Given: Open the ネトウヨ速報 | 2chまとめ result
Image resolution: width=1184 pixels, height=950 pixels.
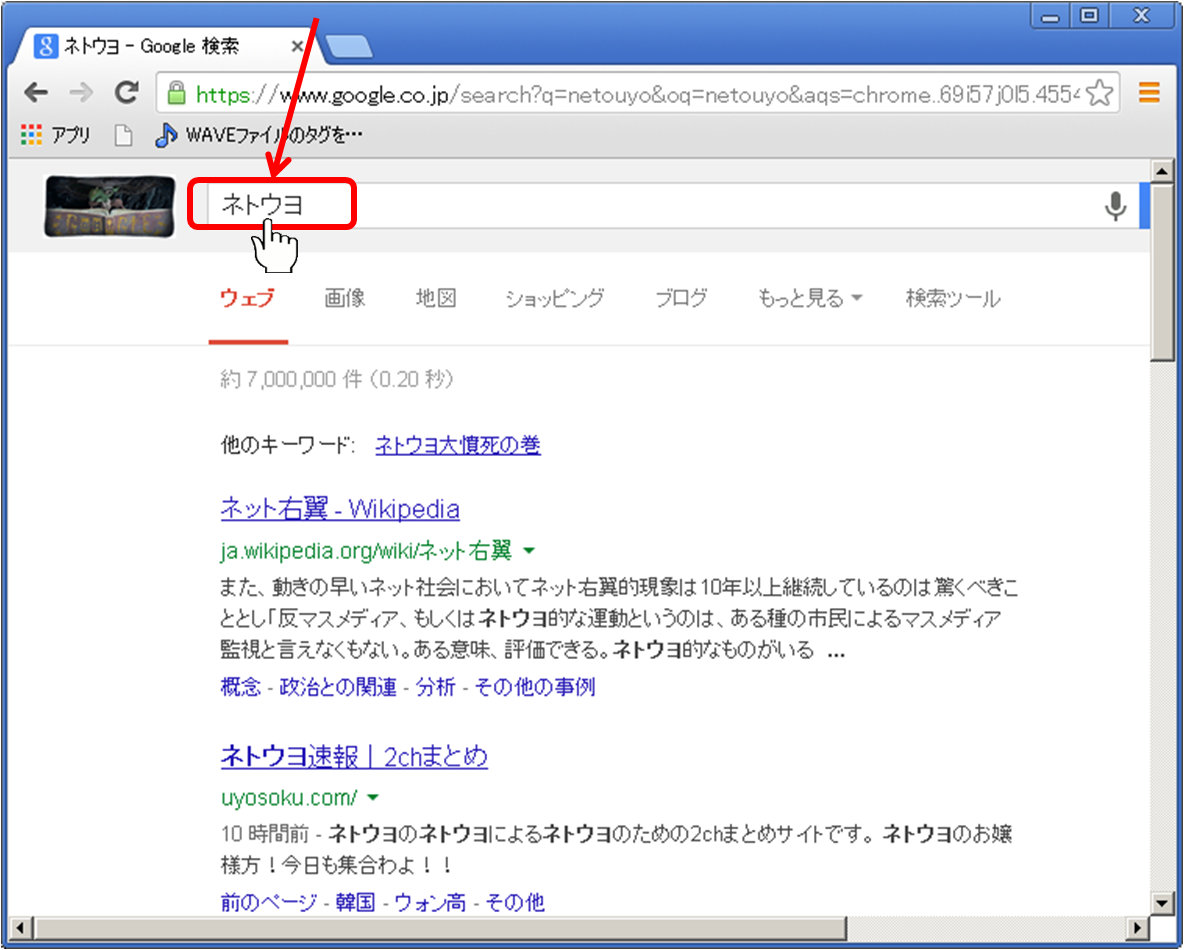Looking at the screenshot, I should click(354, 757).
